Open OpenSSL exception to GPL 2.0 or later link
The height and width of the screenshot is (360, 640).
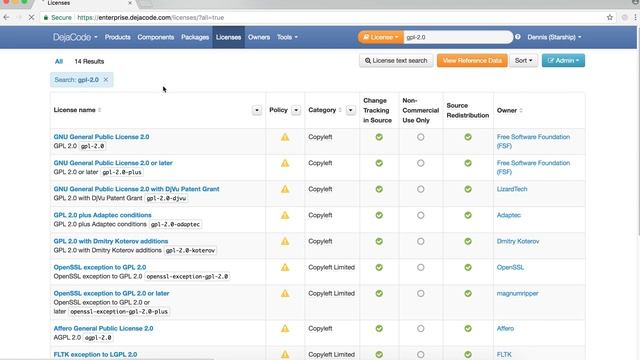[x=111, y=293]
